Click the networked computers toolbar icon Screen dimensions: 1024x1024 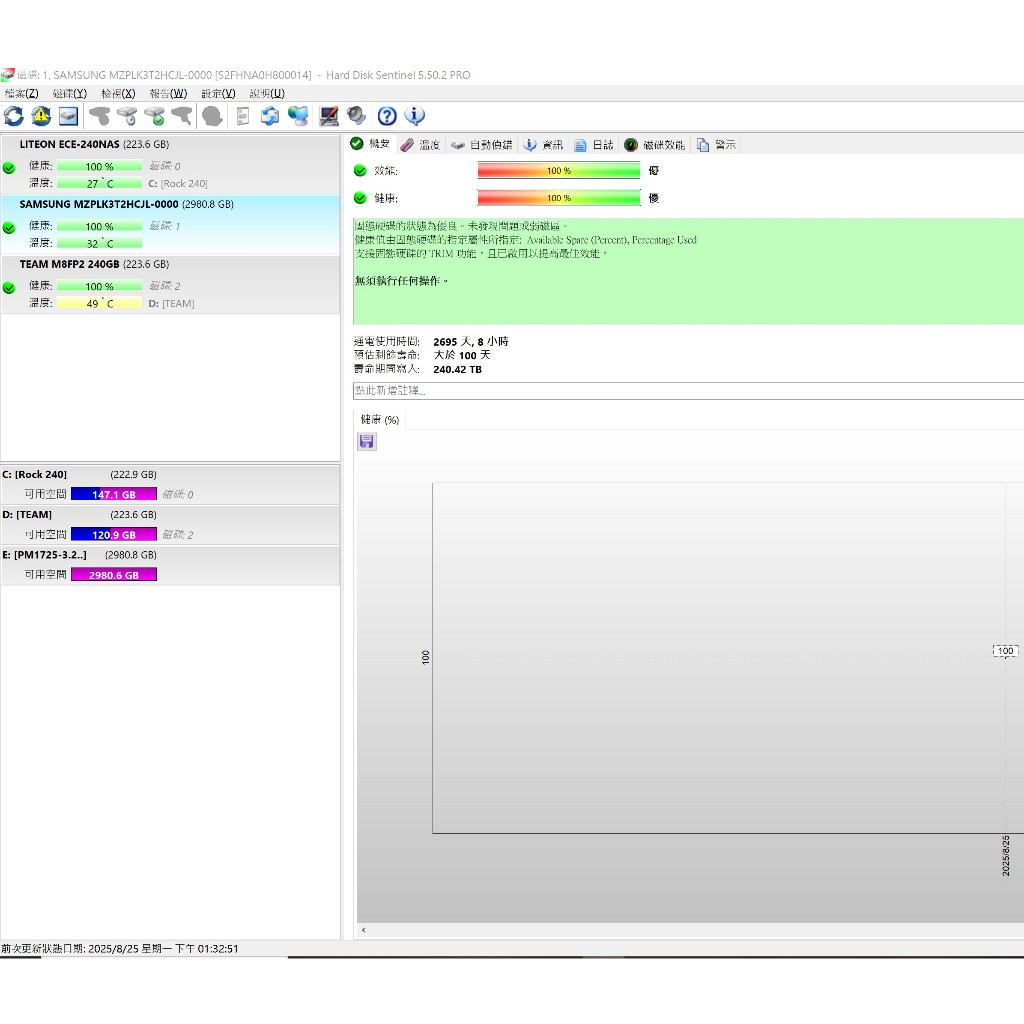click(298, 116)
